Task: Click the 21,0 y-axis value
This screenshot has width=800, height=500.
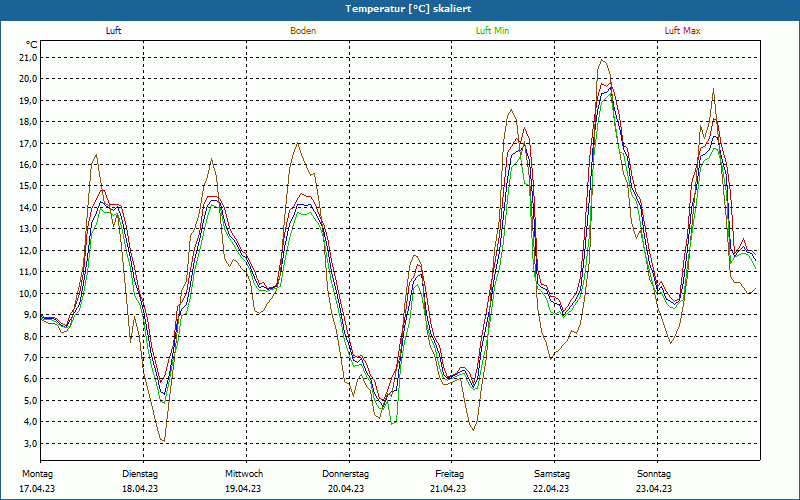Action: [28, 58]
